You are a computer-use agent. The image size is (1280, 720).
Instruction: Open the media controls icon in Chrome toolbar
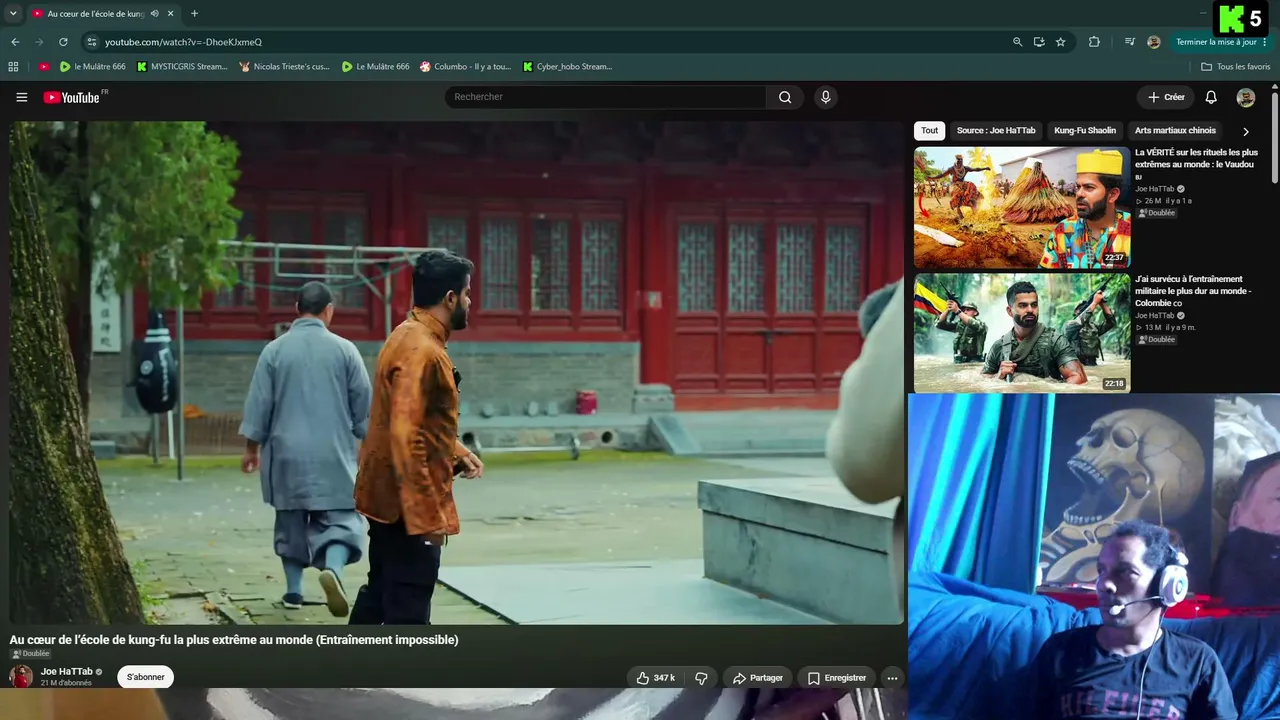point(1130,42)
